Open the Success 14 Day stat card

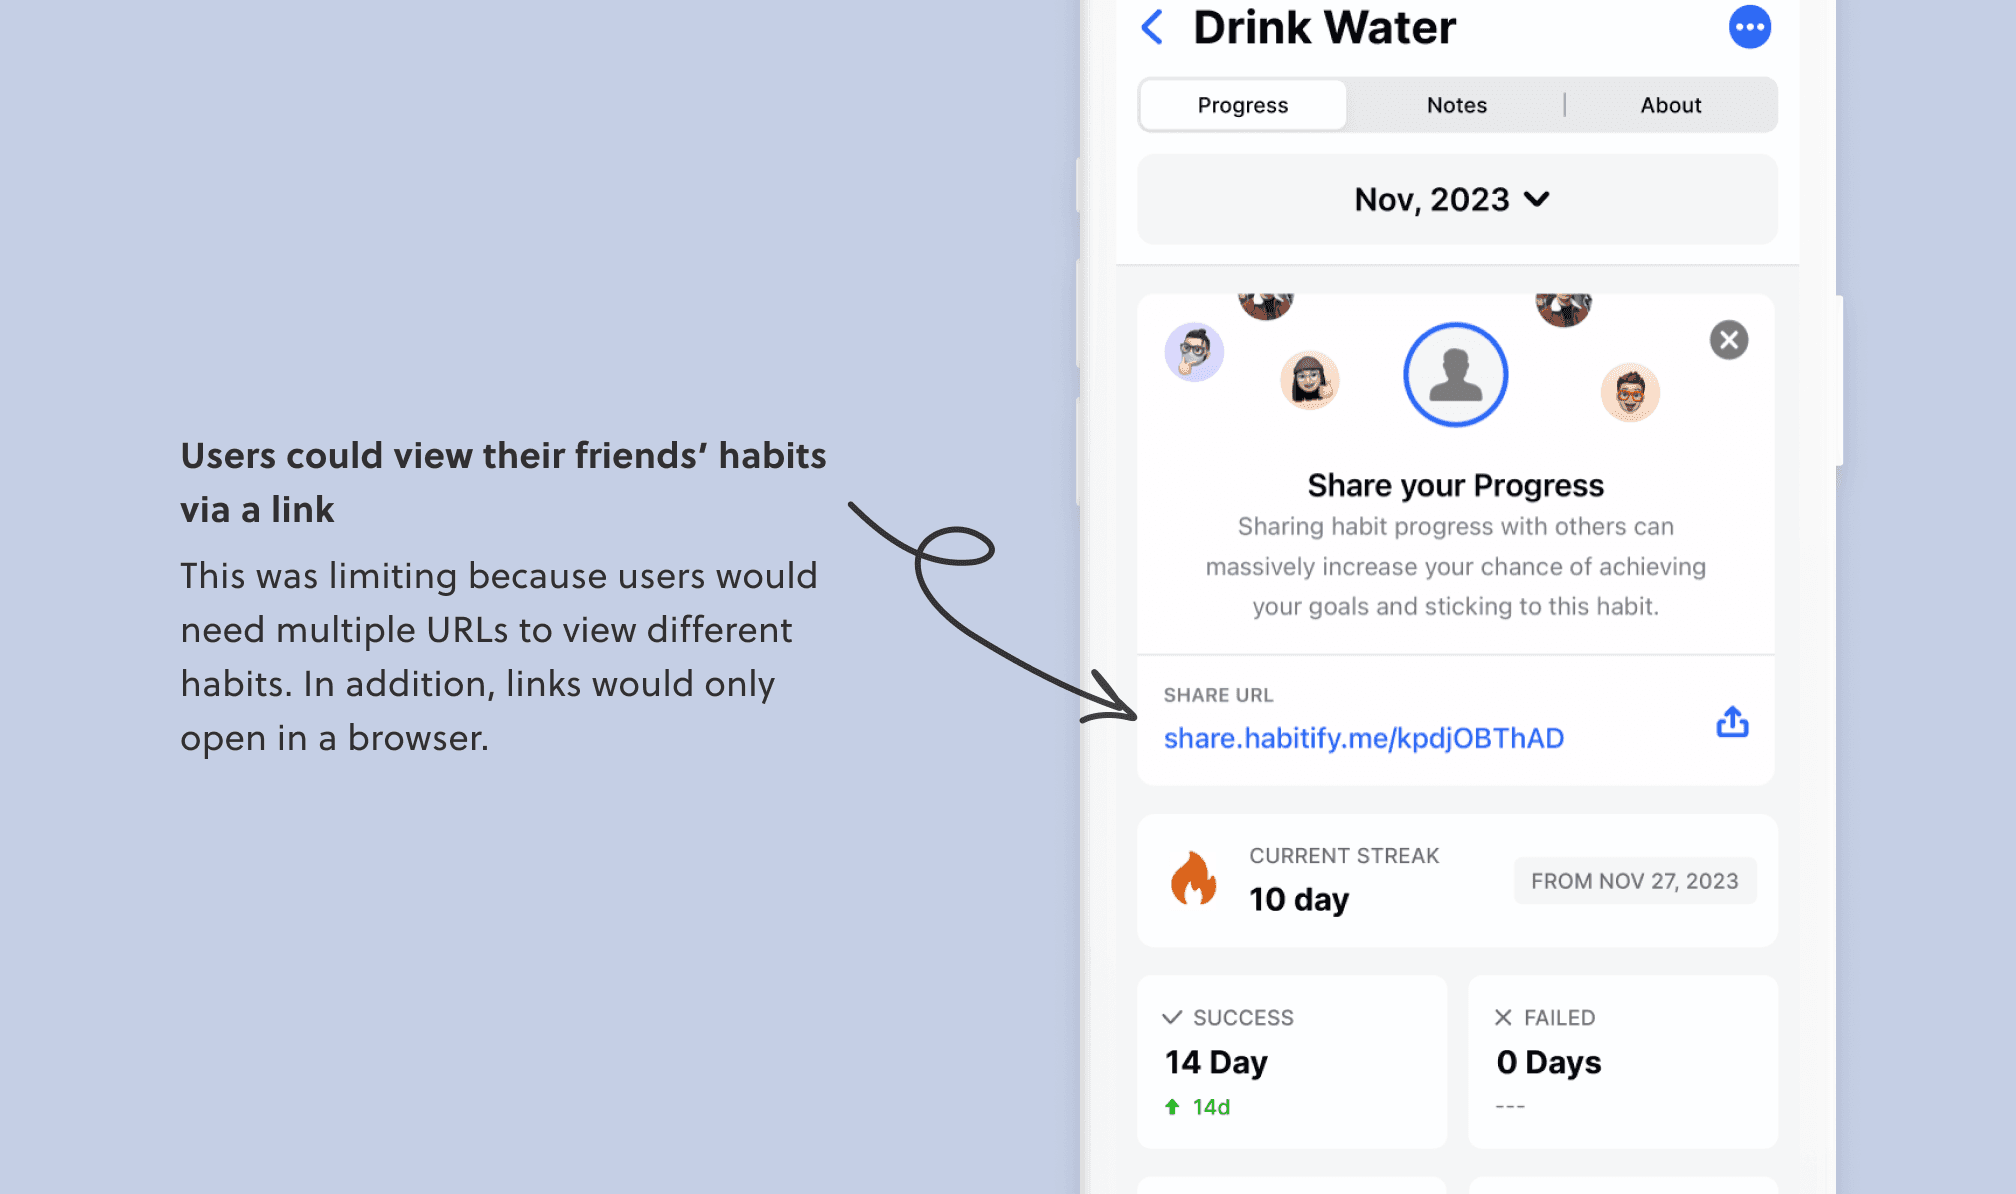coord(1291,1062)
